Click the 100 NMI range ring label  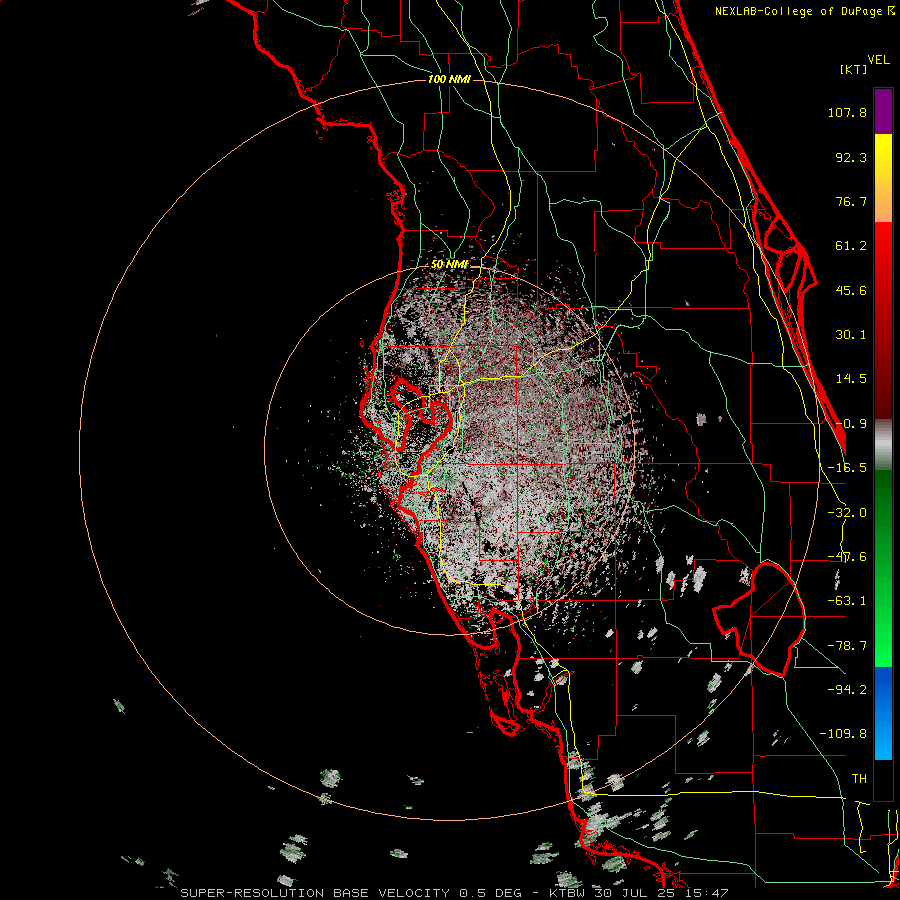pyautogui.click(x=449, y=79)
